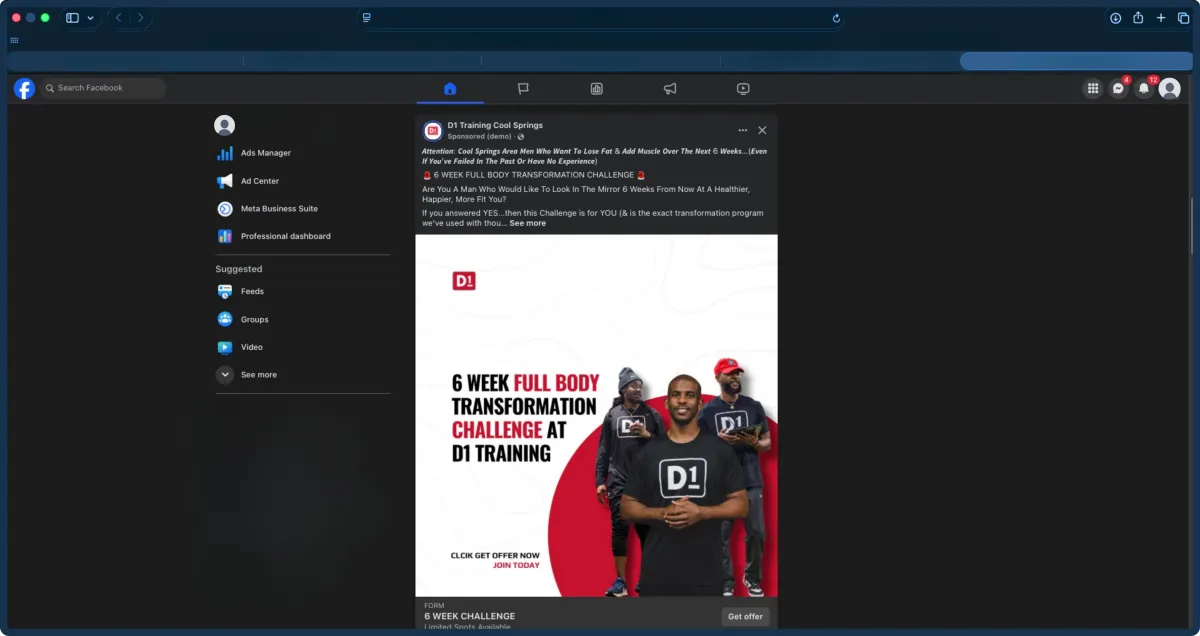The width and height of the screenshot is (1200, 636).
Task: Click the Groups icon
Action: [225, 319]
